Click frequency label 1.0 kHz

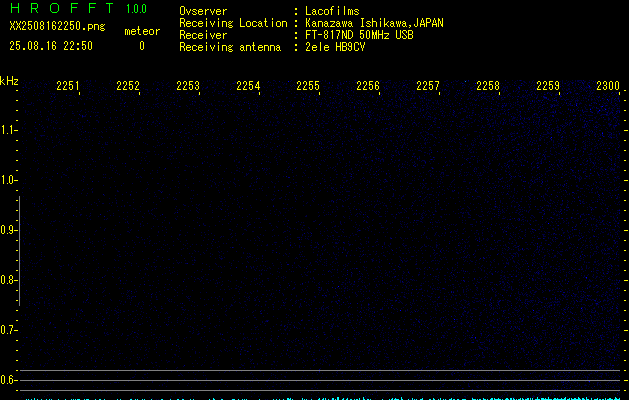pos(8,180)
